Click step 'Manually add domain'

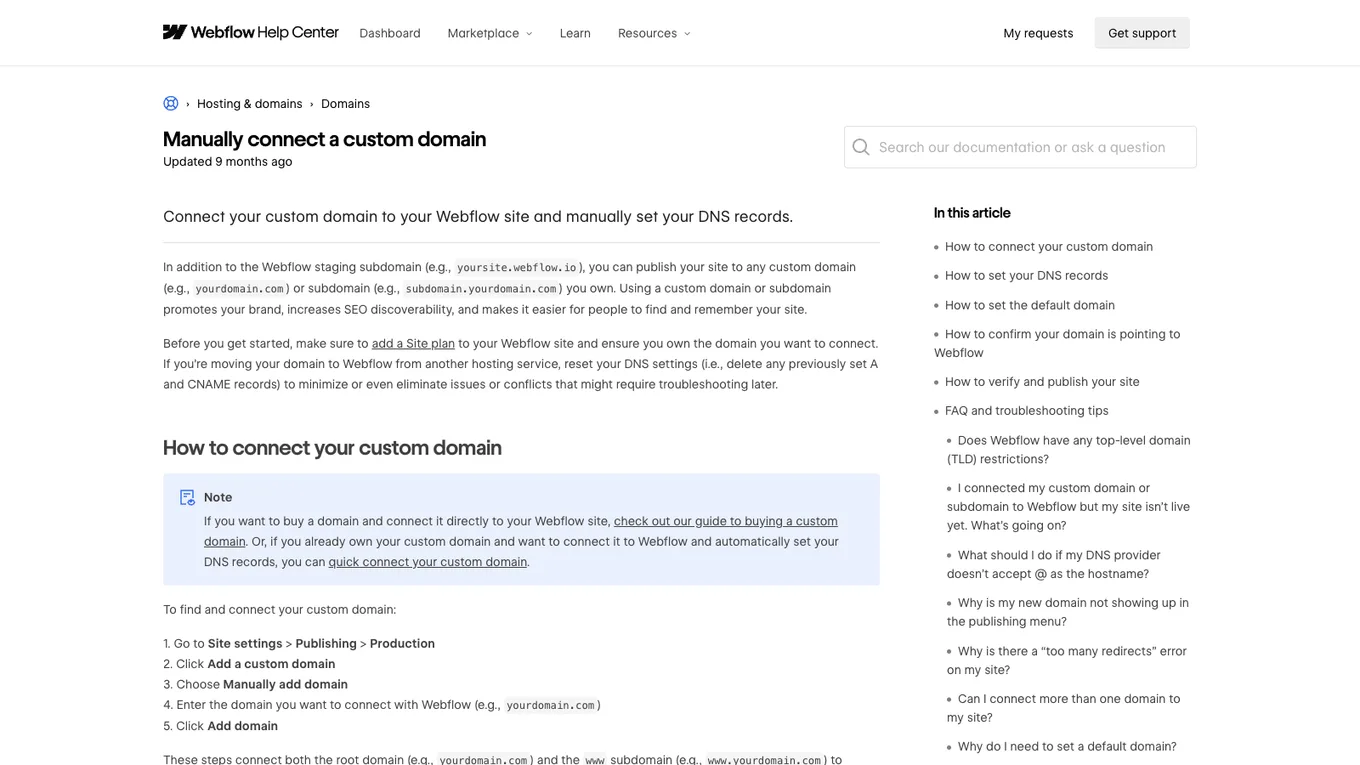click(x=255, y=685)
